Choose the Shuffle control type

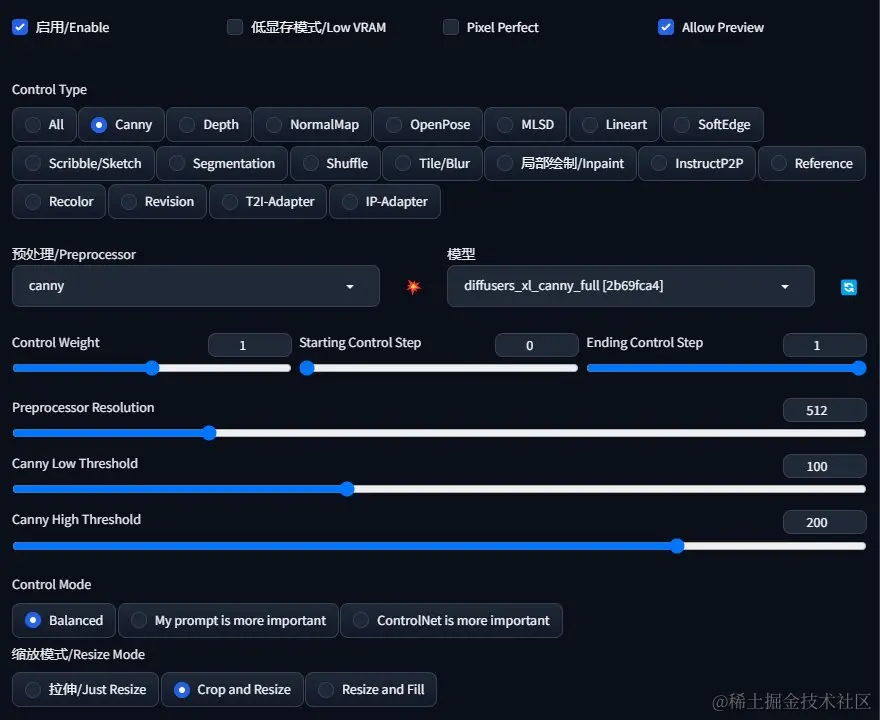[x=336, y=163]
